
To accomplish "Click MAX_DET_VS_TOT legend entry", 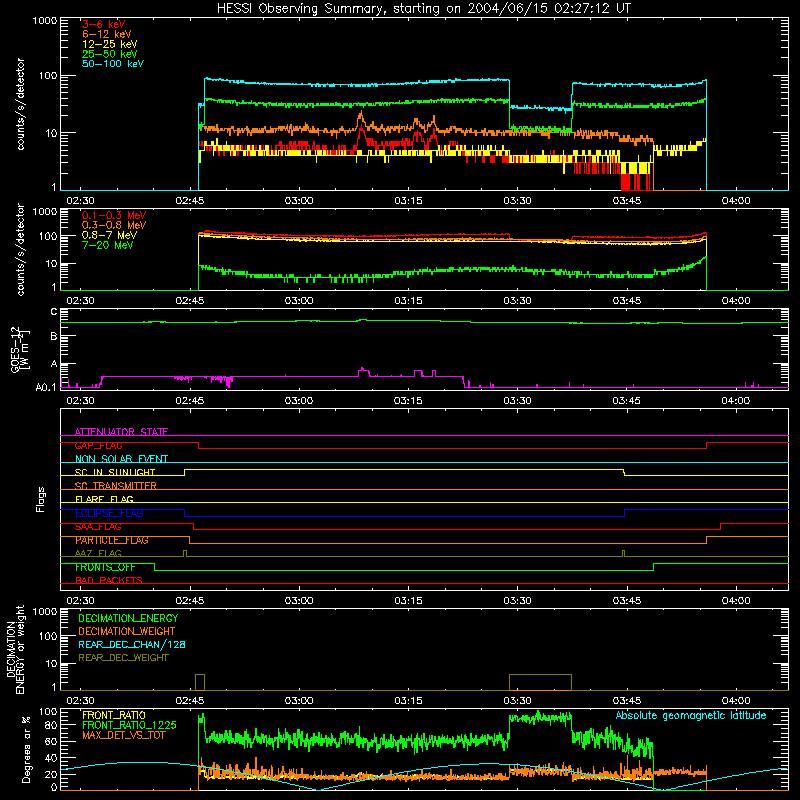I will pyautogui.click(x=123, y=735).
